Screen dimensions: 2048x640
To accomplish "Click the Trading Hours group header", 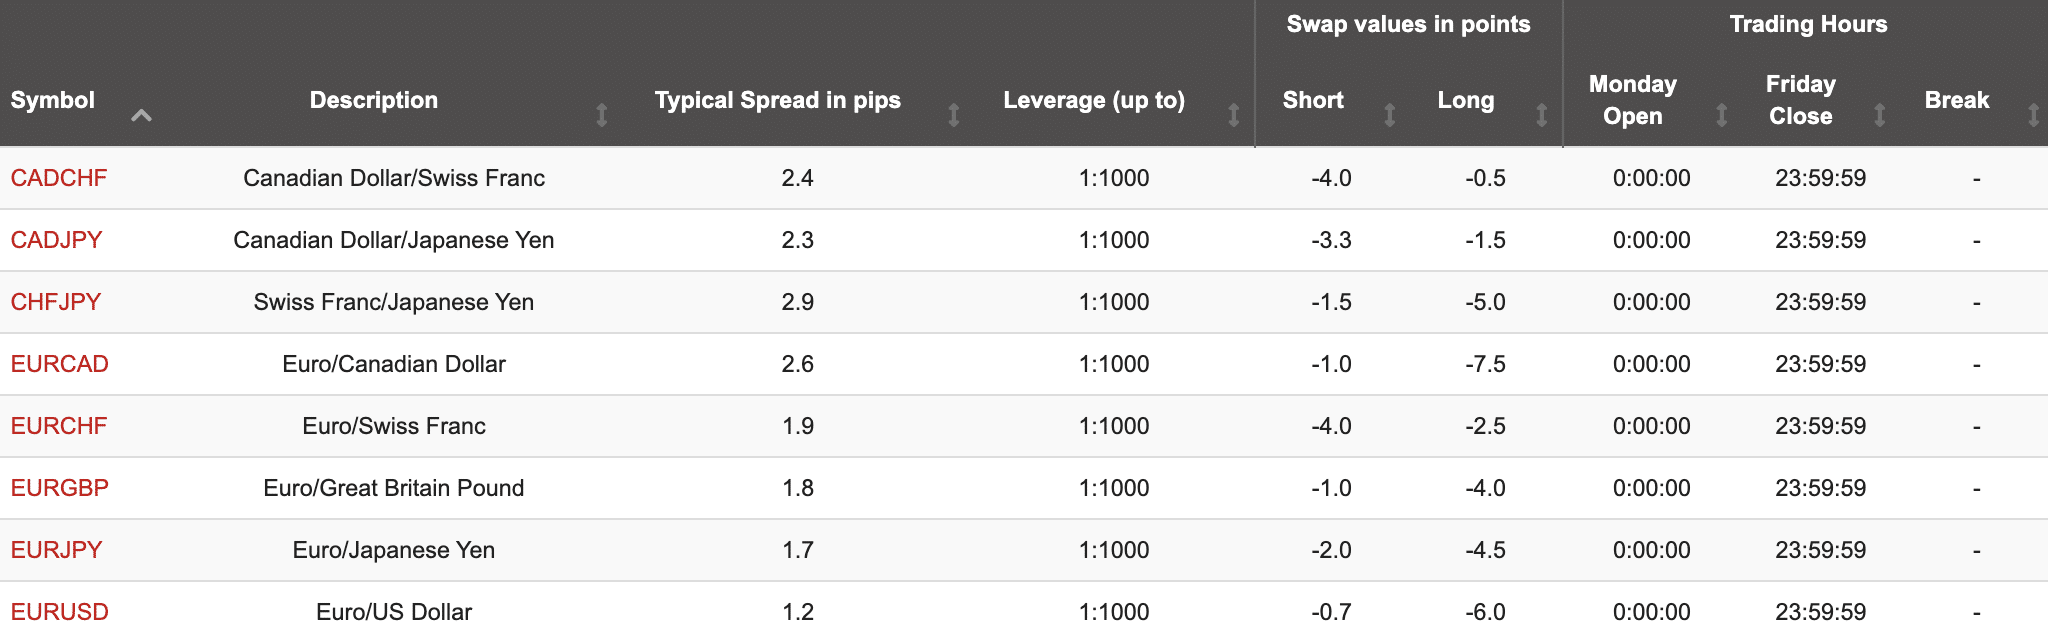I will (x=1808, y=24).
